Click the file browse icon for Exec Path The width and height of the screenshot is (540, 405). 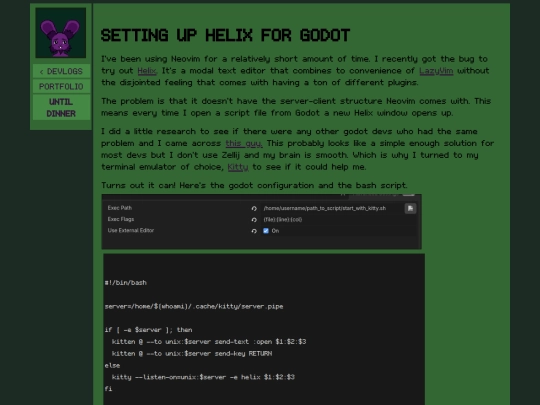[410, 208]
